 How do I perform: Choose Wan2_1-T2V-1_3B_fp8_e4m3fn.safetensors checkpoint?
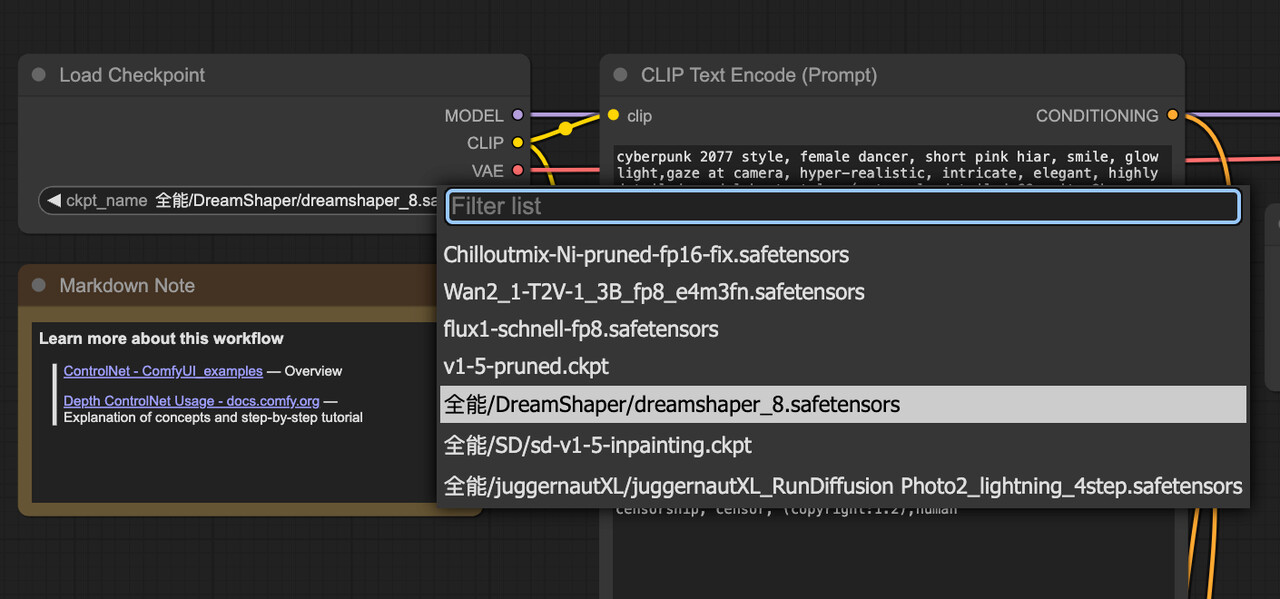coord(654,292)
